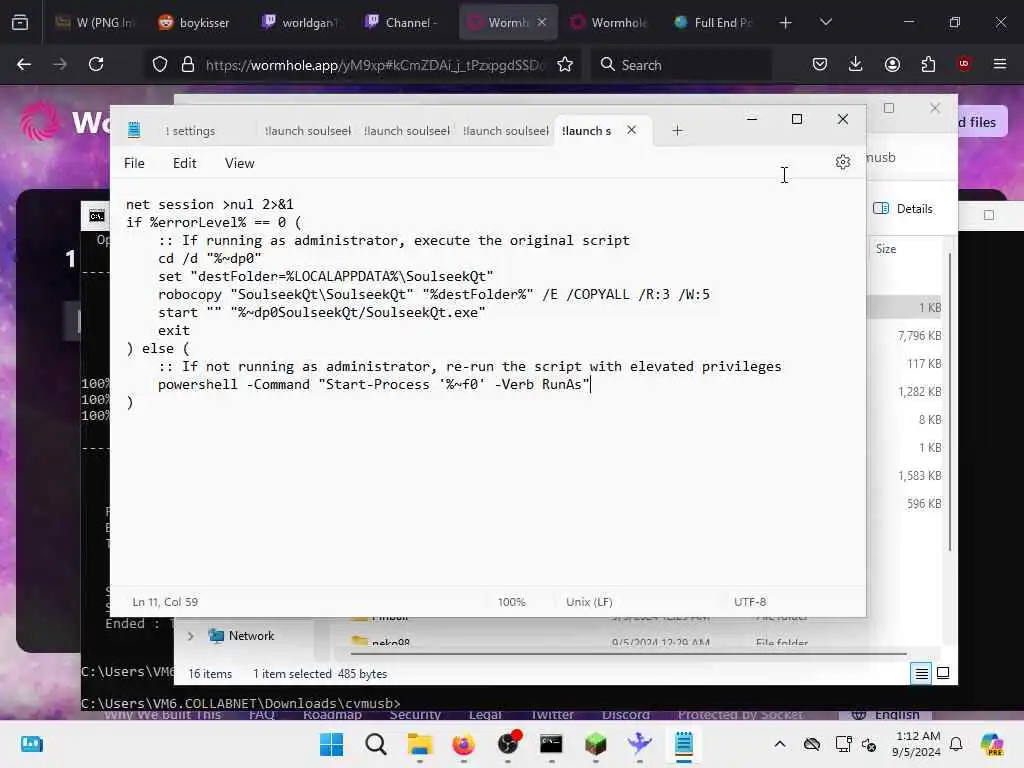Open Firefox account icon

pos(892,64)
